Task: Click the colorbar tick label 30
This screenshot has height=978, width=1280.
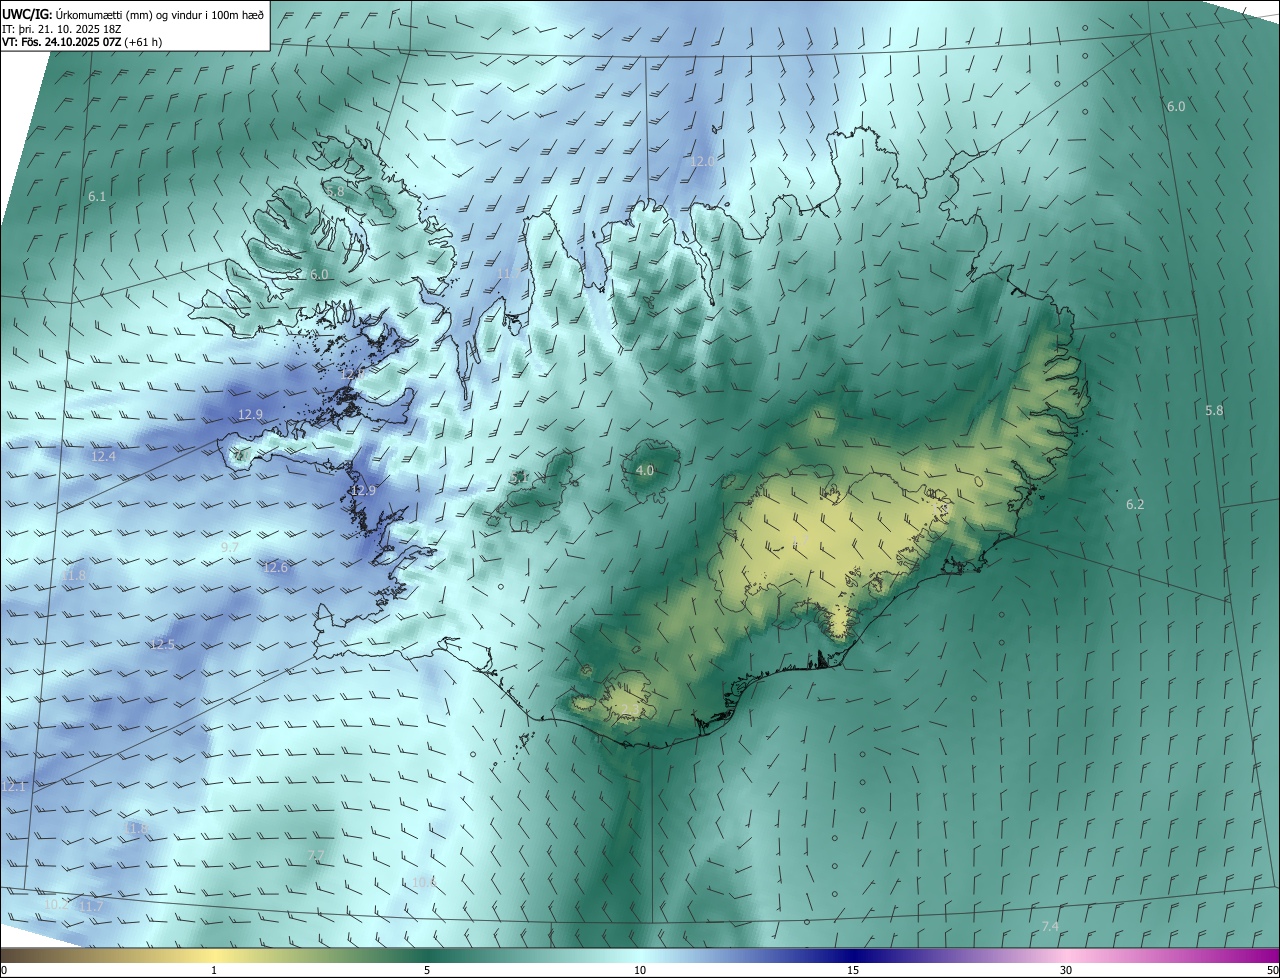Action: (x=1066, y=971)
